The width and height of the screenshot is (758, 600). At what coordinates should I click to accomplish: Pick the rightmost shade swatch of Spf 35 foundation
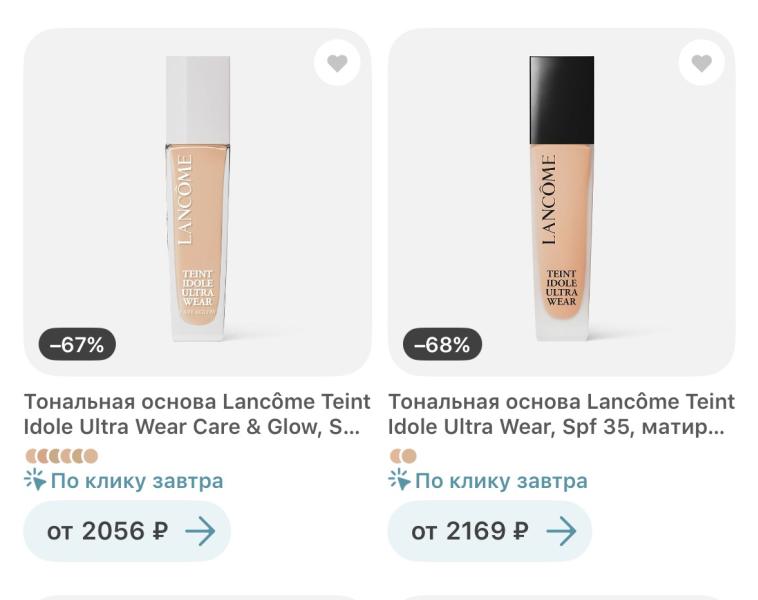409,456
